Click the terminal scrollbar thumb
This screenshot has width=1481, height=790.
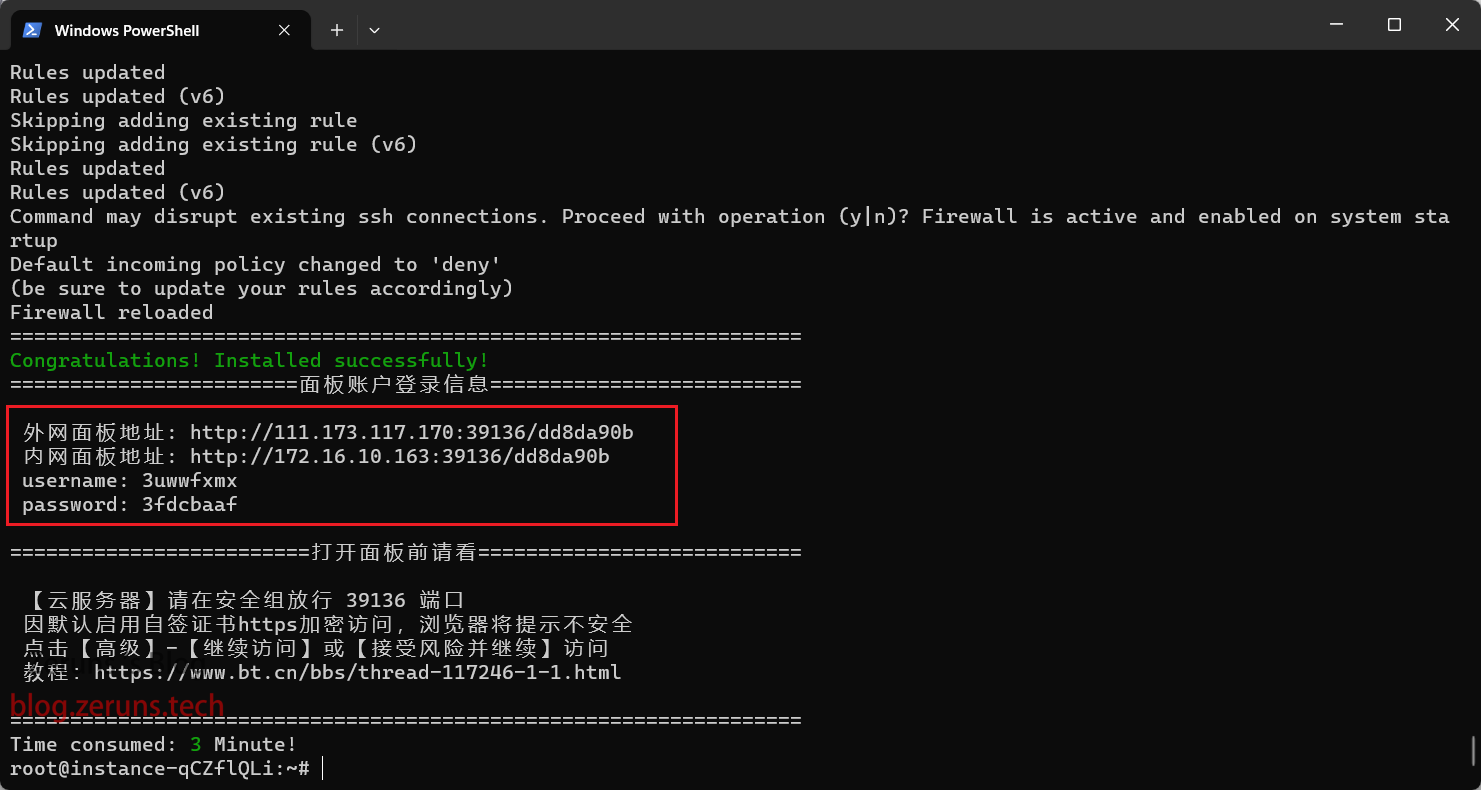click(x=1472, y=751)
